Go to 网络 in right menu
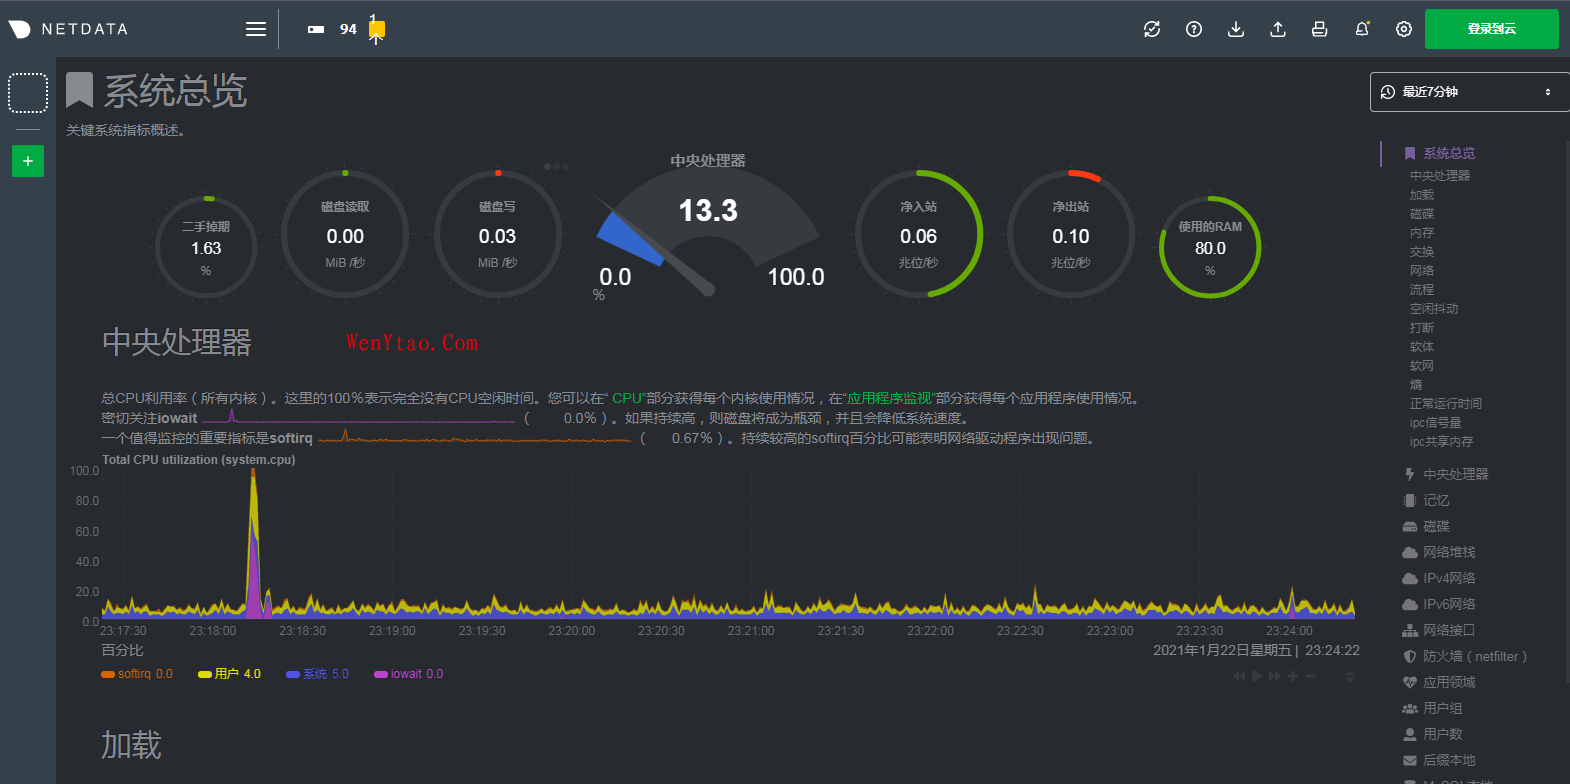 point(1422,271)
